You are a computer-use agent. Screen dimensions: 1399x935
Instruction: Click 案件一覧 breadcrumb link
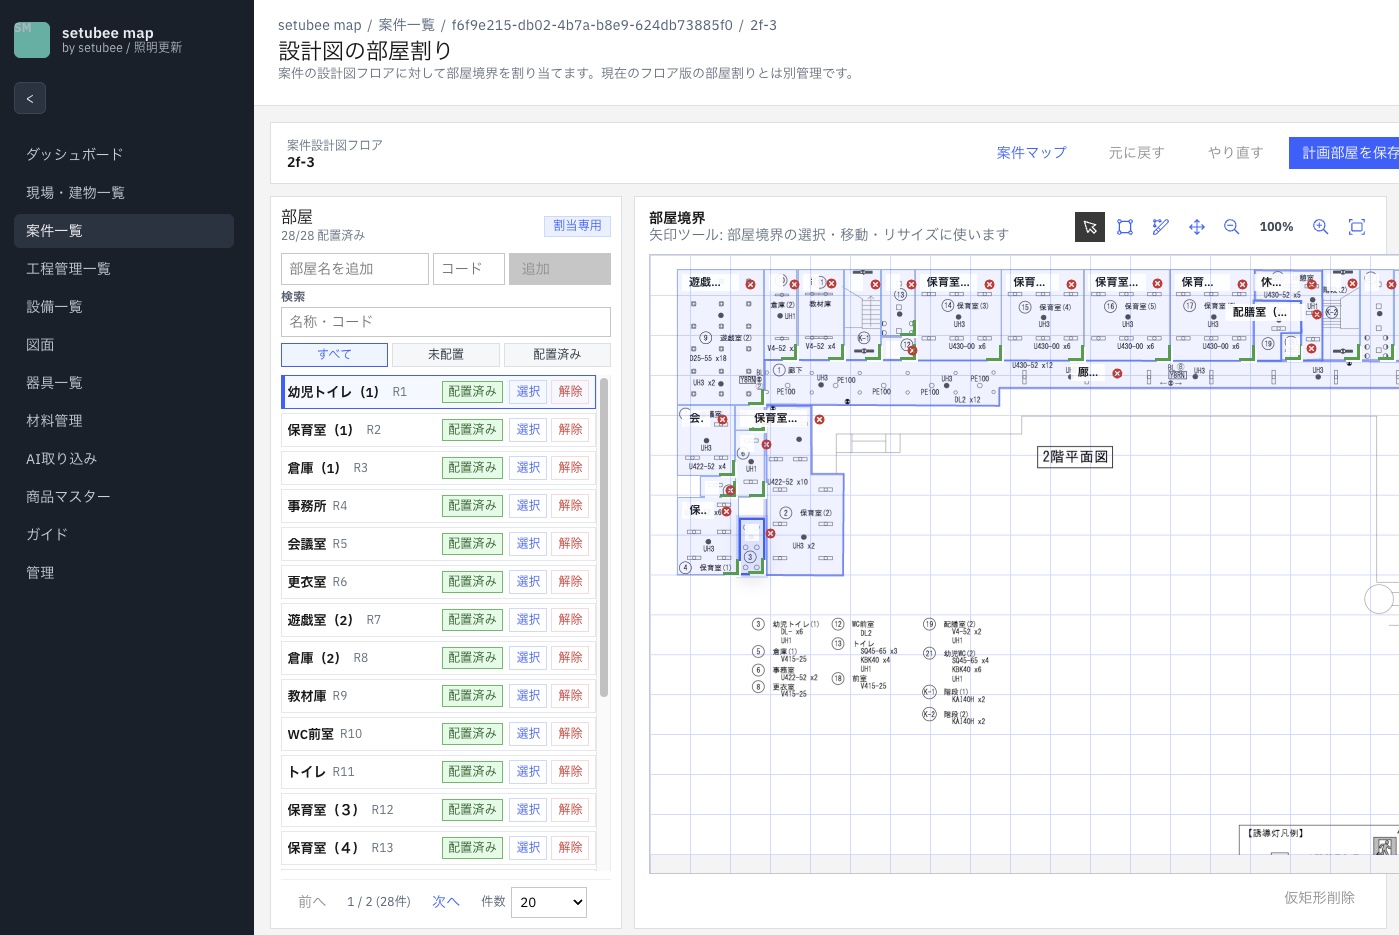pos(406,25)
